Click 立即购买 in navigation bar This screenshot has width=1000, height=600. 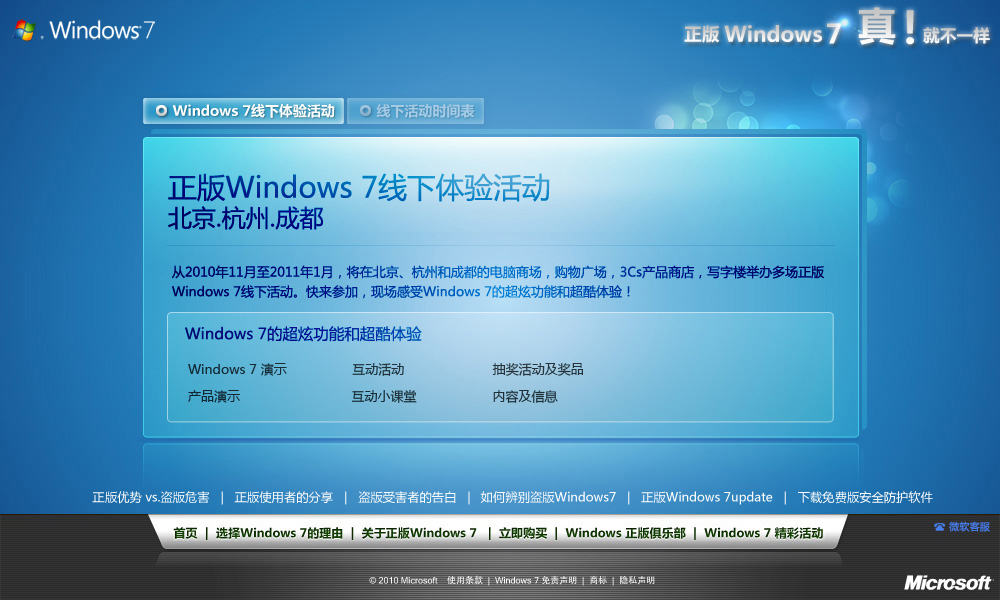tap(523, 533)
